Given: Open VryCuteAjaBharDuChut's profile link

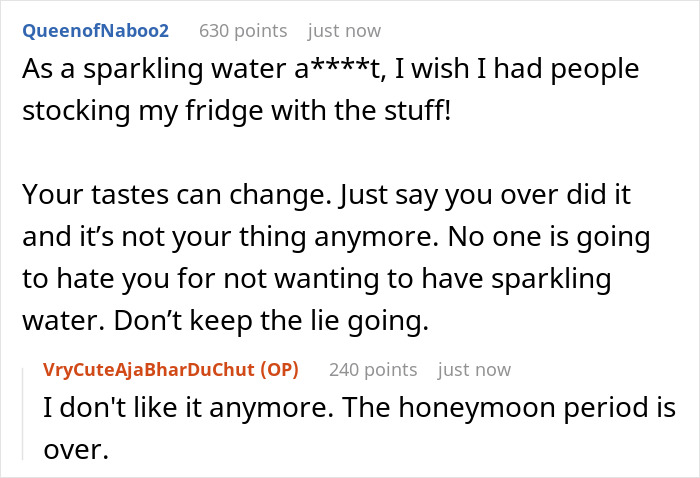Looking at the screenshot, I should (150, 369).
